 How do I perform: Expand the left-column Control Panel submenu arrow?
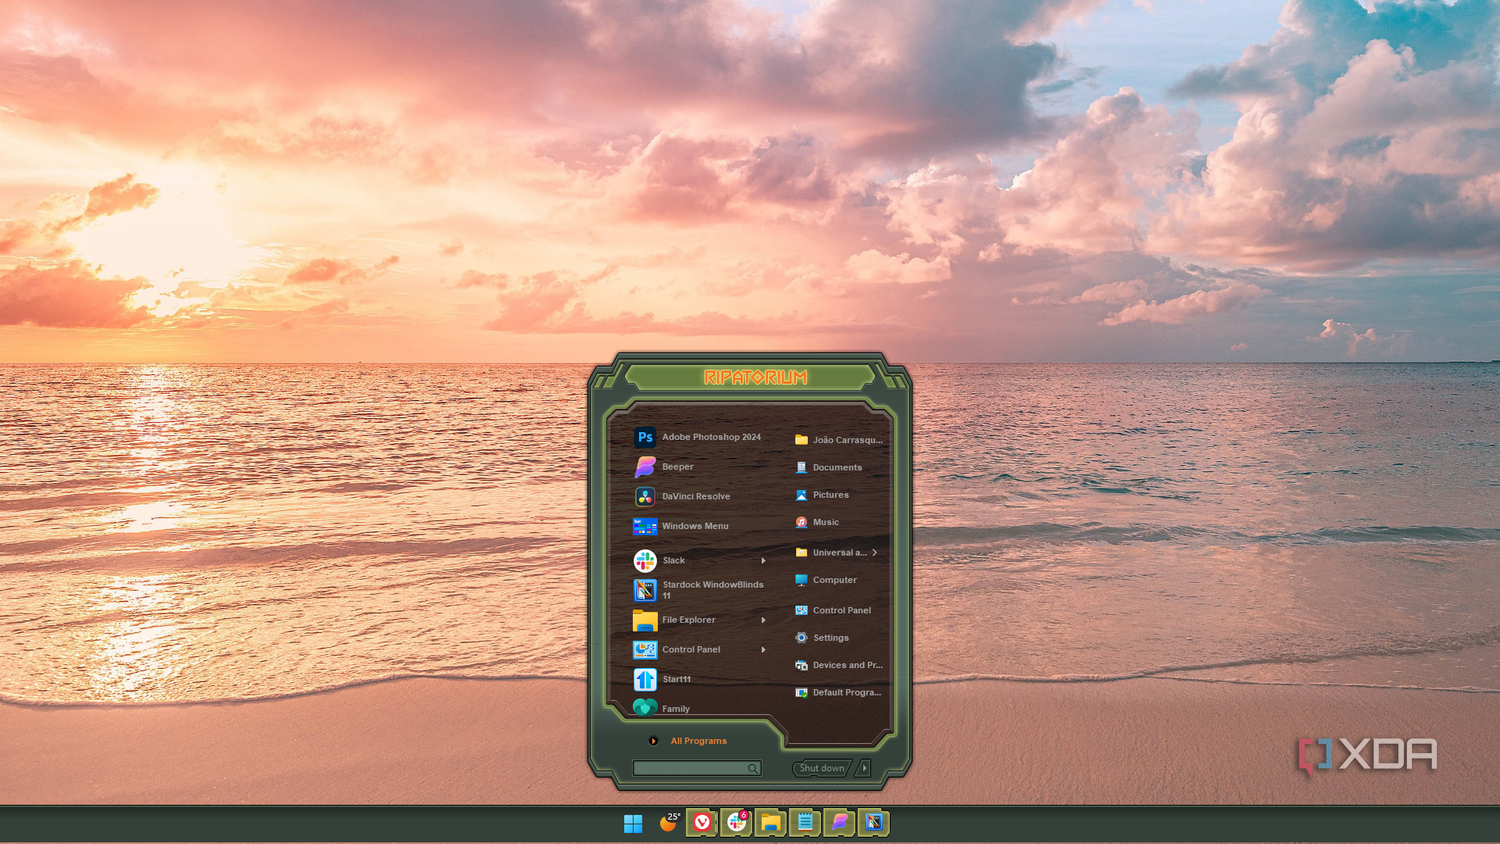764,650
